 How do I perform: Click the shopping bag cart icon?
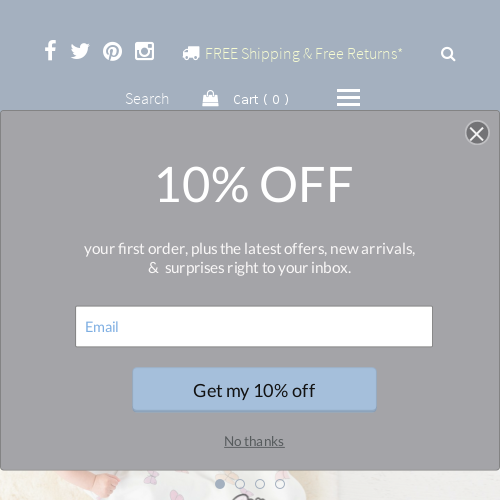[x=210, y=98]
